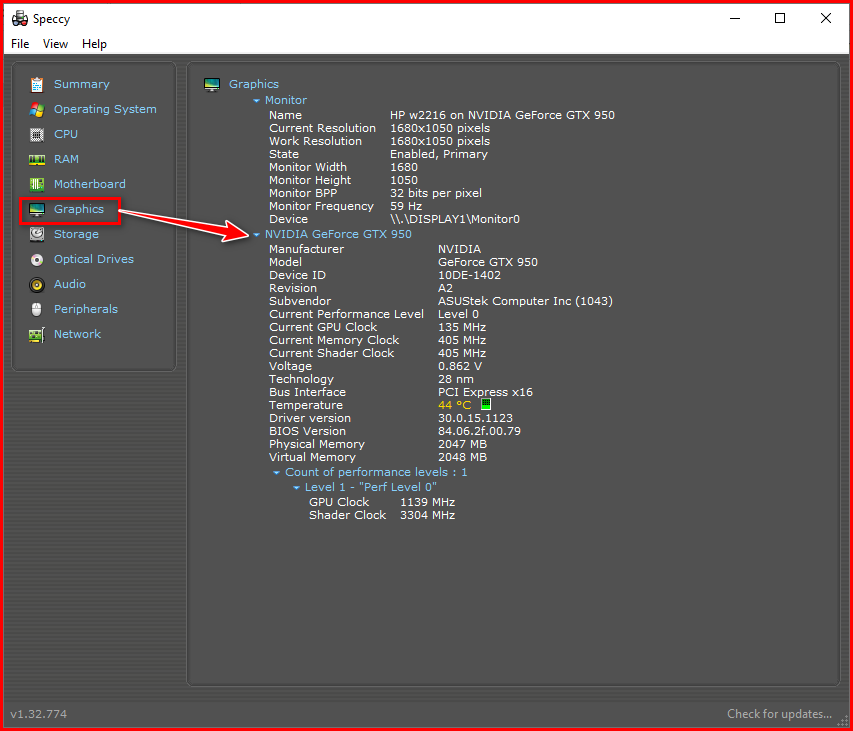Maximize the Speccy window
Image resolution: width=853 pixels, height=731 pixels.
780,18
